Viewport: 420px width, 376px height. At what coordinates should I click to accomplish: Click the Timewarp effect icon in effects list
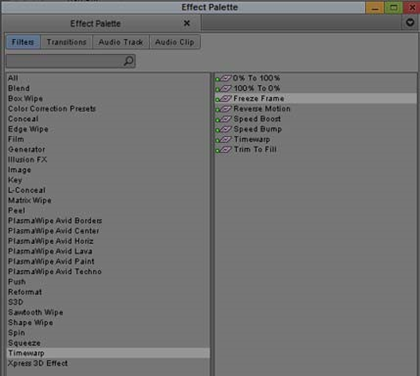point(223,139)
